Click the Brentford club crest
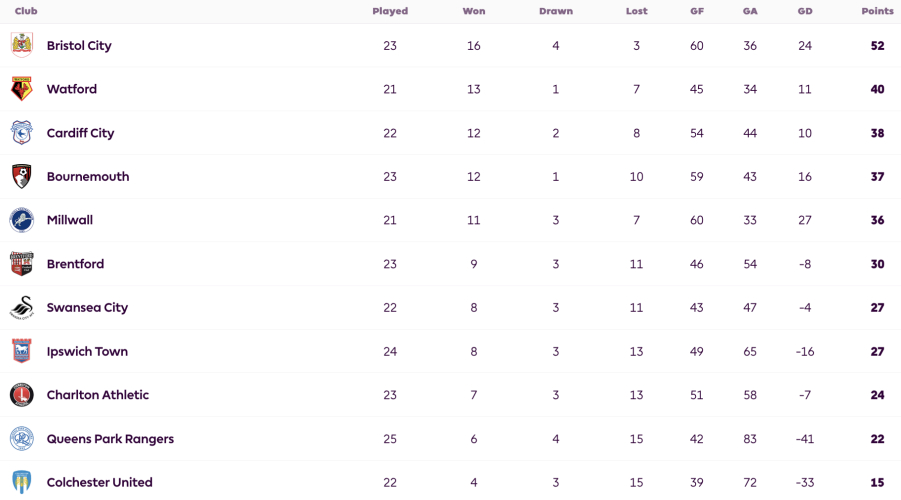901x500 pixels. 22,264
